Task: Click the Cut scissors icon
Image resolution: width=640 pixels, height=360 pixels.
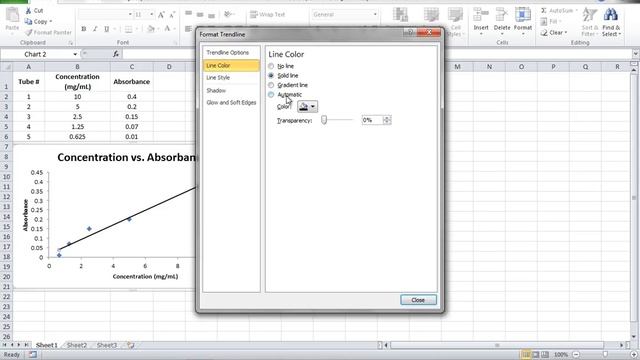Action: (x=28, y=11)
